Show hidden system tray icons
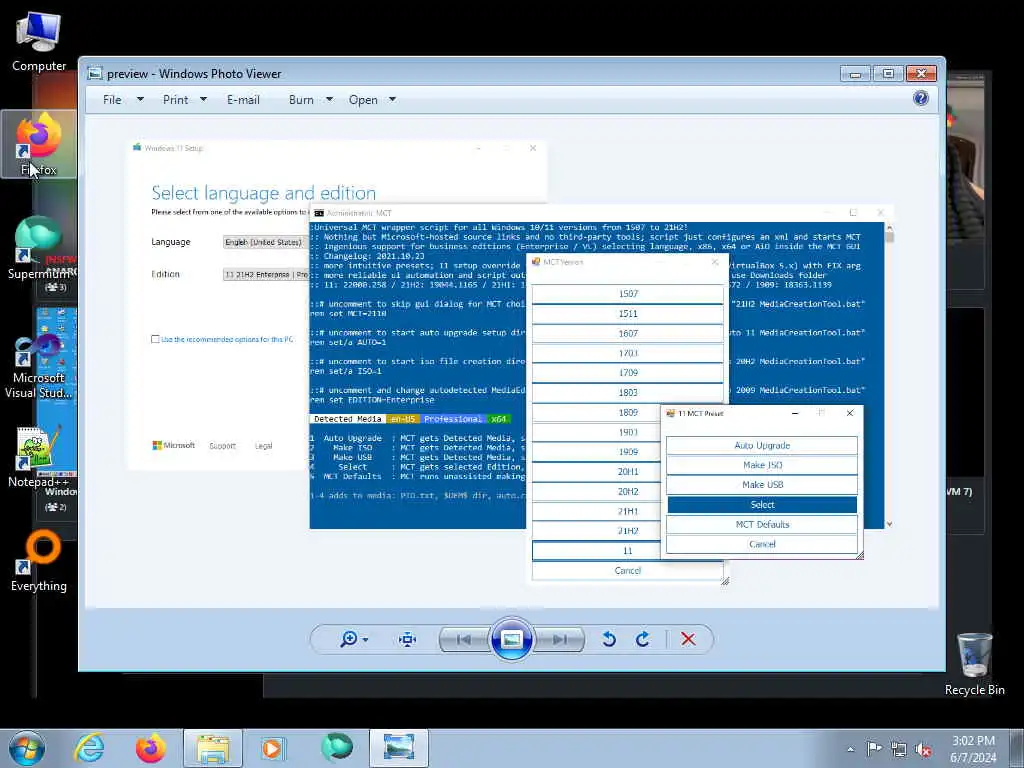This screenshot has width=1024, height=768. (x=850, y=749)
